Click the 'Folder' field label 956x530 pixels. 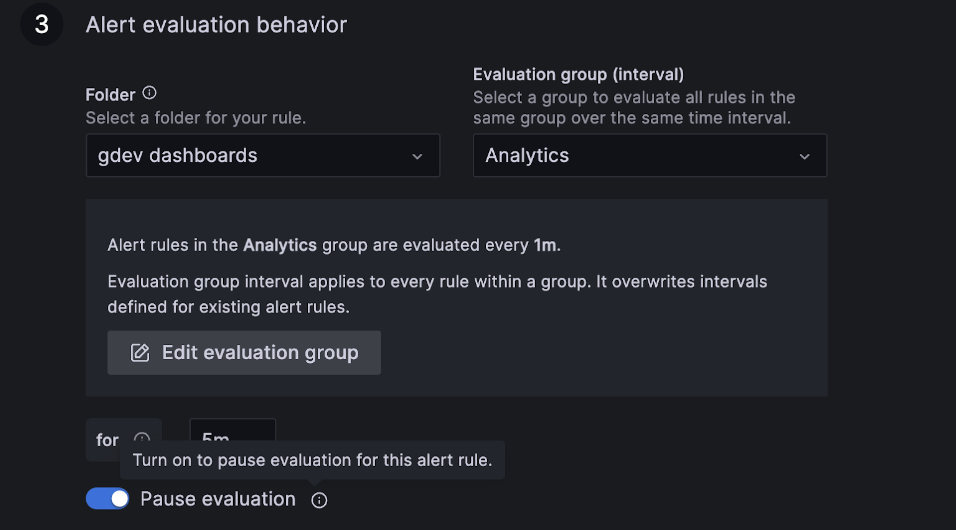tap(110, 94)
